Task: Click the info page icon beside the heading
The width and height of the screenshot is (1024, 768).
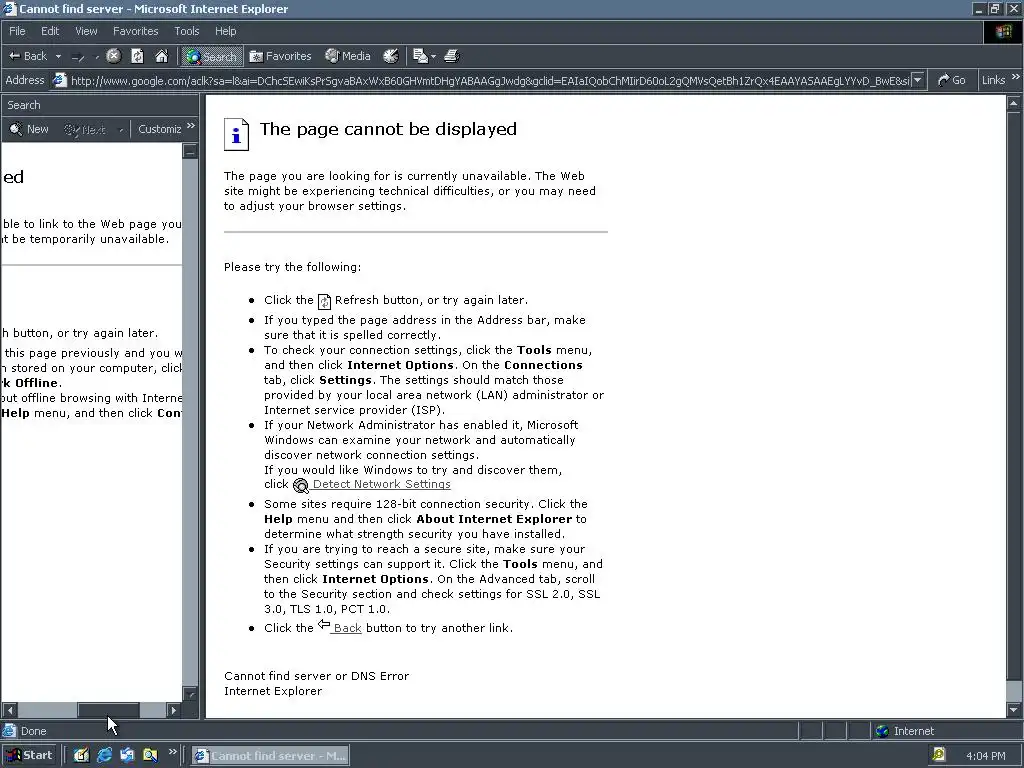Action: pyautogui.click(x=236, y=135)
